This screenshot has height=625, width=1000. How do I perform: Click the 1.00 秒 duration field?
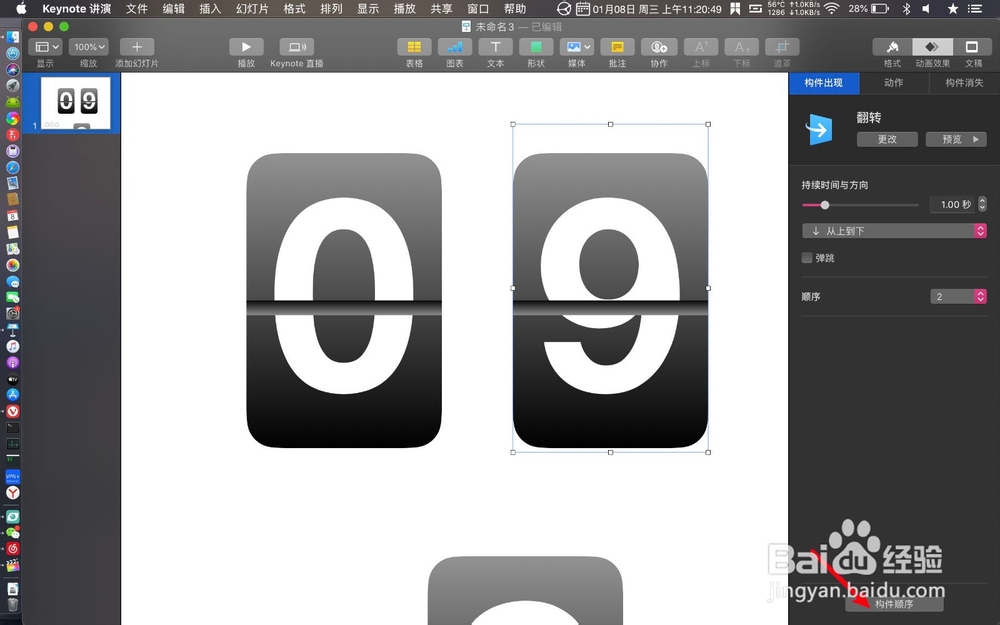[x=953, y=204]
